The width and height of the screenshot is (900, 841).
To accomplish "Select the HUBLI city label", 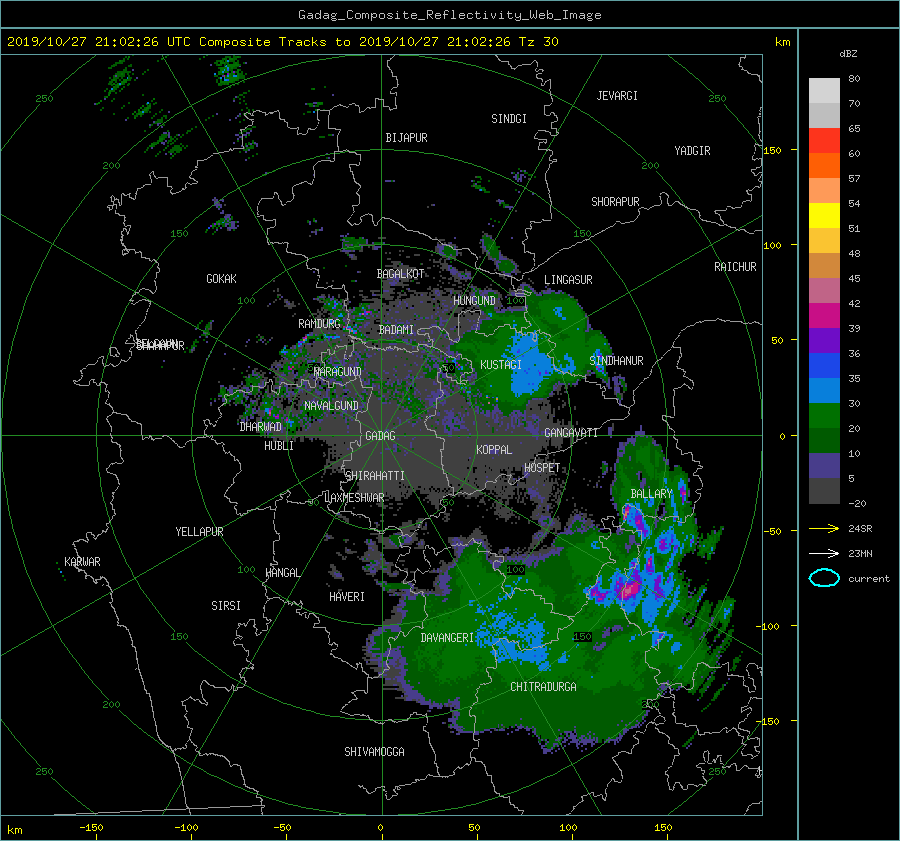I will coord(279,446).
